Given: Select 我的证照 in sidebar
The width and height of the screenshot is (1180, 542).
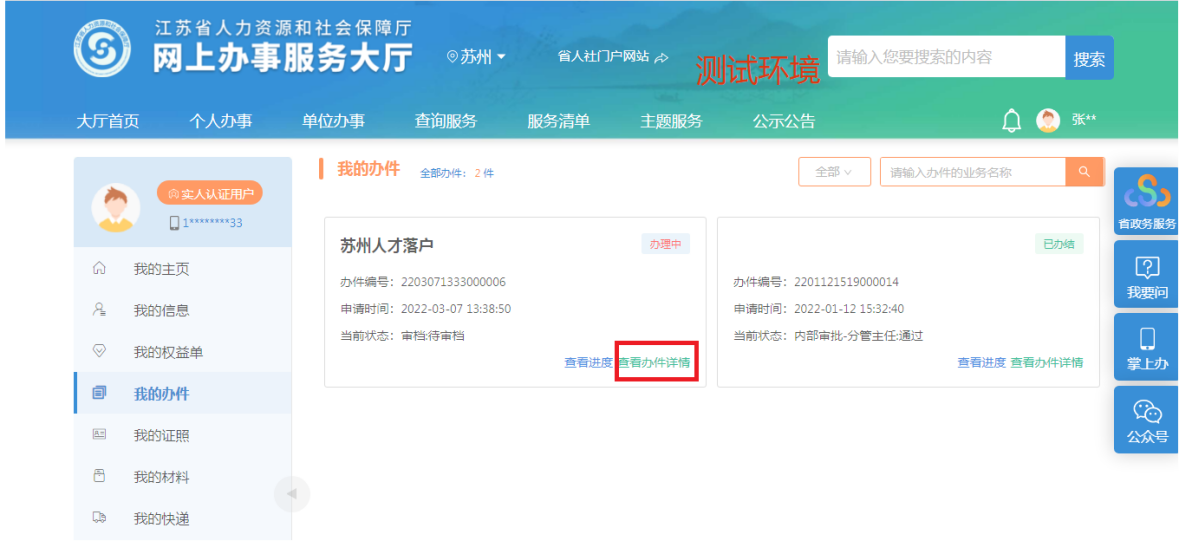Looking at the screenshot, I should 161,435.
